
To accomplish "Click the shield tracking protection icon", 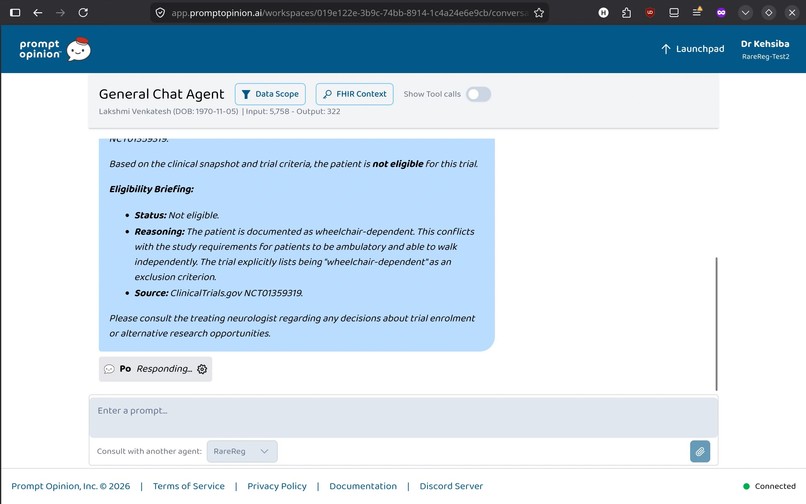I will (x=160, y=13).
